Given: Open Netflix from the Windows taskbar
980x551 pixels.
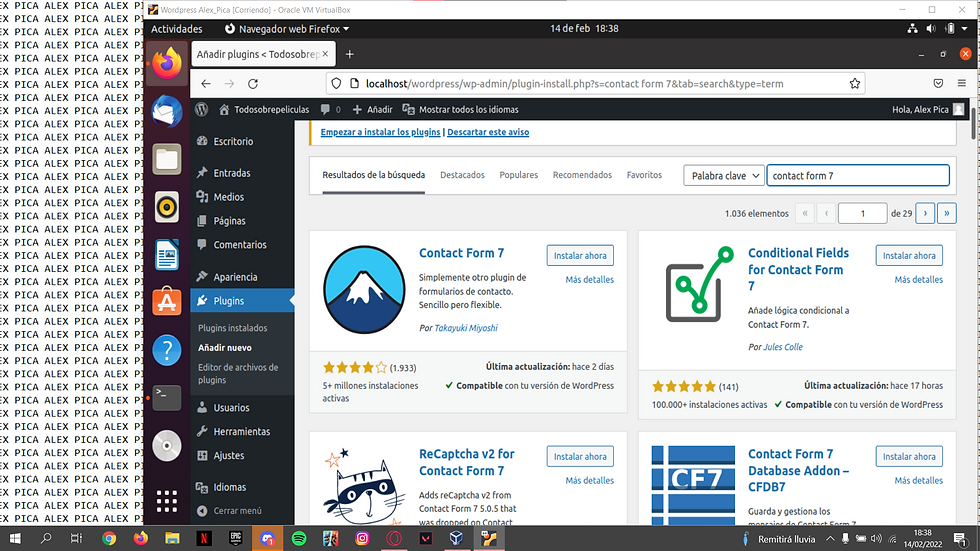Looking at the screenshot, I should click(204, 539).
